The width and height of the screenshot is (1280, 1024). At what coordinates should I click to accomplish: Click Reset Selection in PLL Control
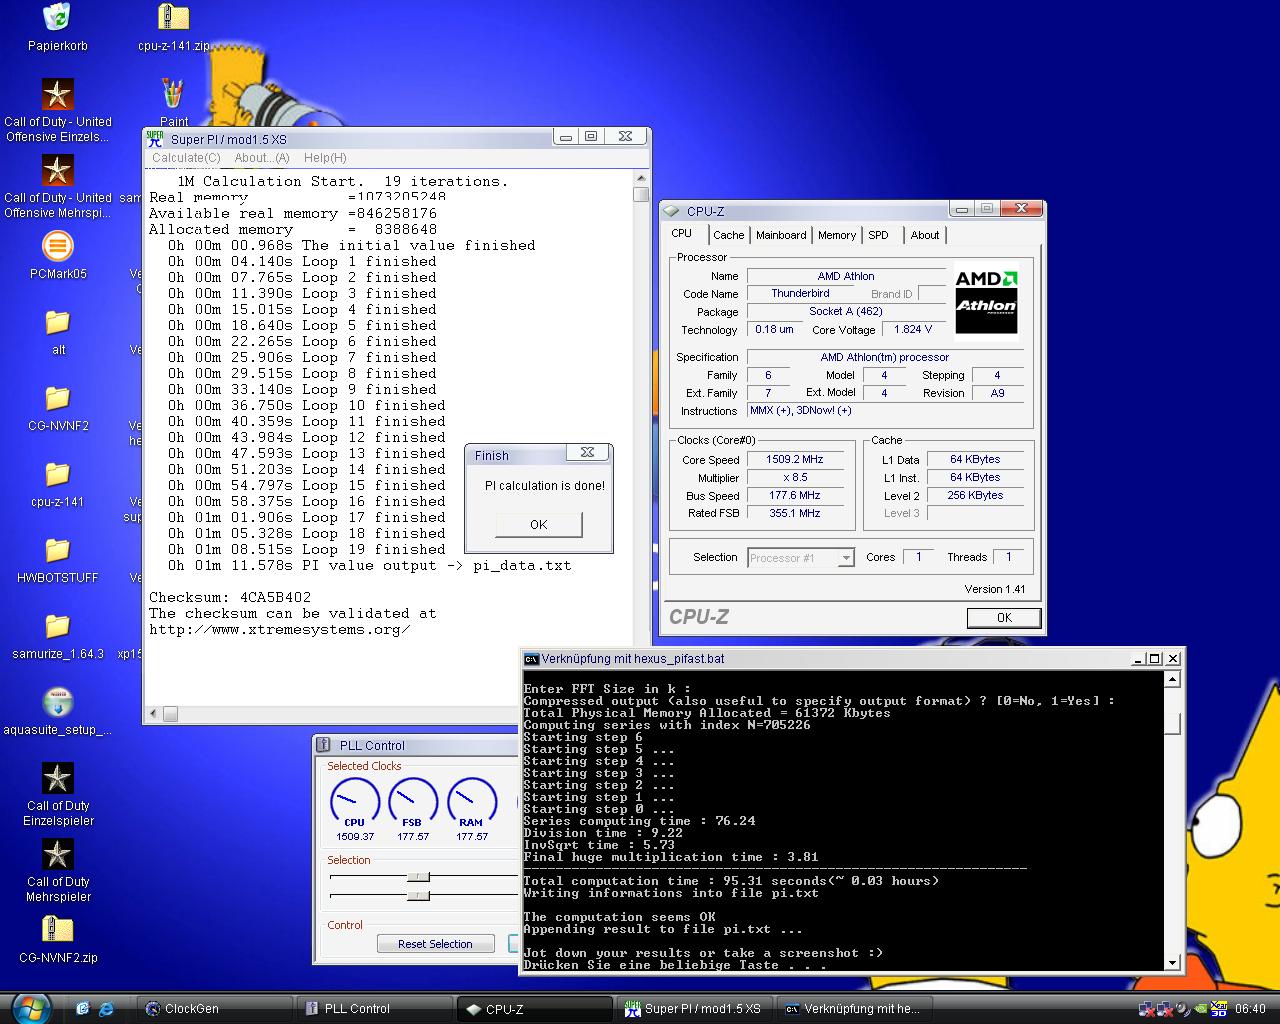pyautogui.click(x=435, y=944)
